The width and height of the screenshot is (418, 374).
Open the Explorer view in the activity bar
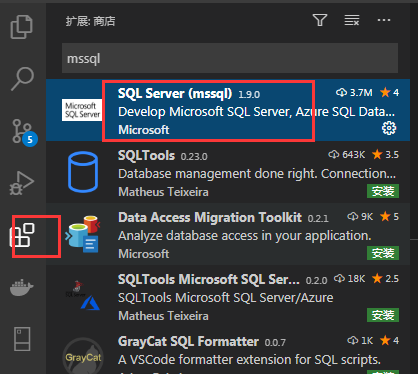click(22, 27)
